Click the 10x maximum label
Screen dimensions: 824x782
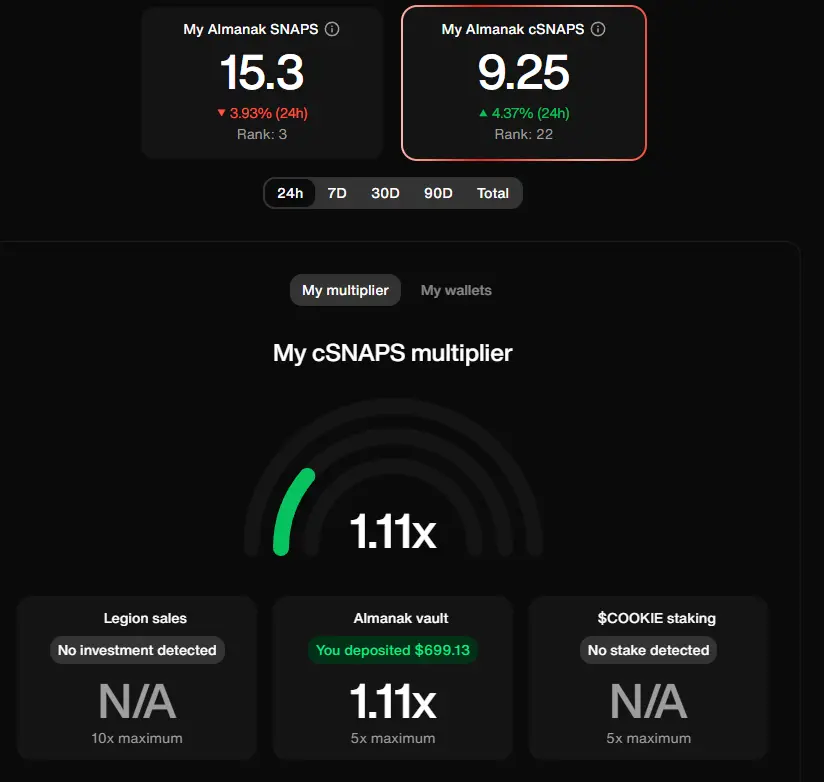click(x=137, y=738)
